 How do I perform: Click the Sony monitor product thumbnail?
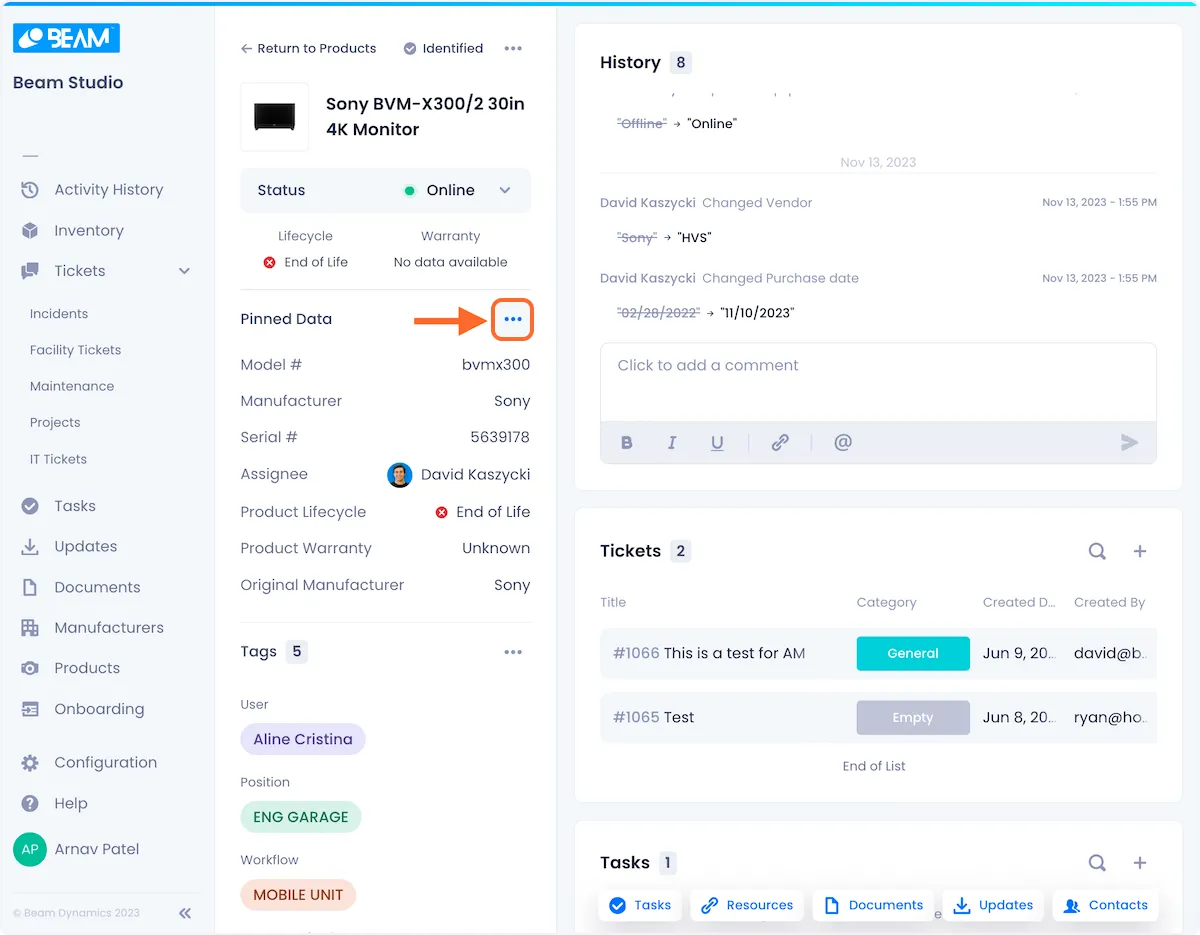[275, 117]
